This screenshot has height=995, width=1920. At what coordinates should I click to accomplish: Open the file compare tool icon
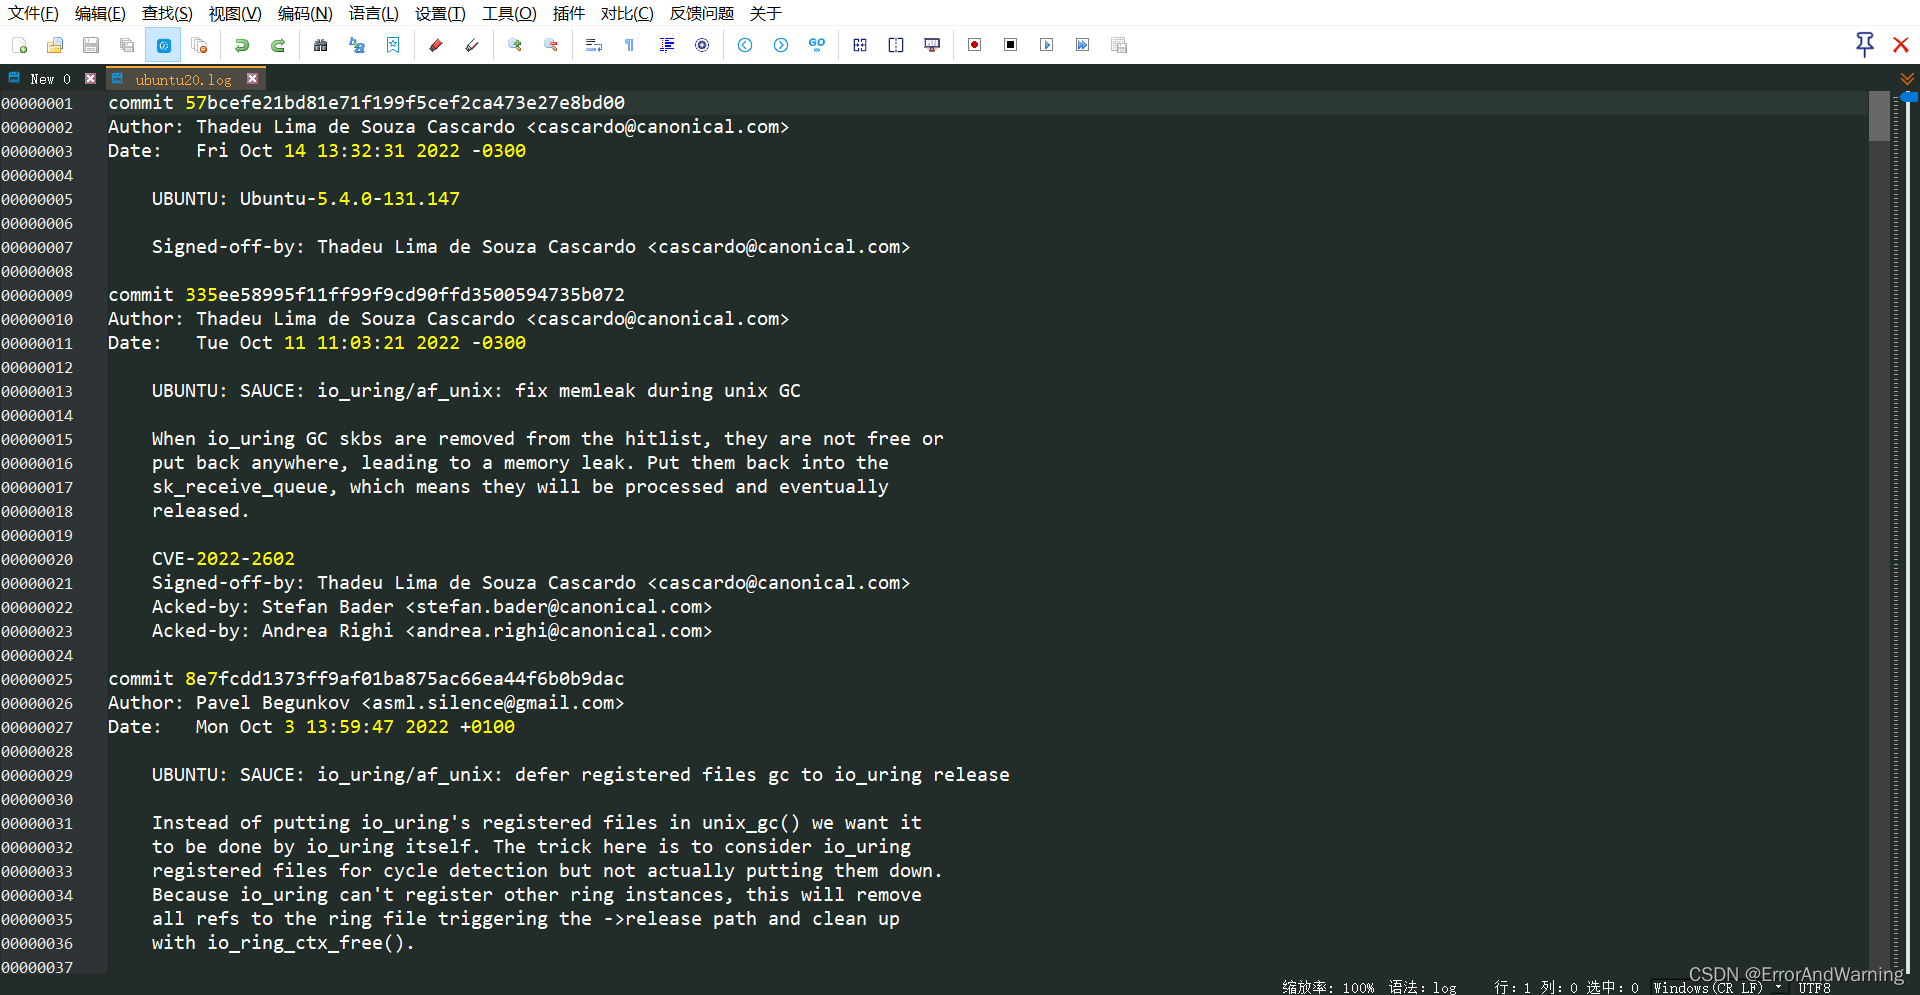tap(860, 45)
